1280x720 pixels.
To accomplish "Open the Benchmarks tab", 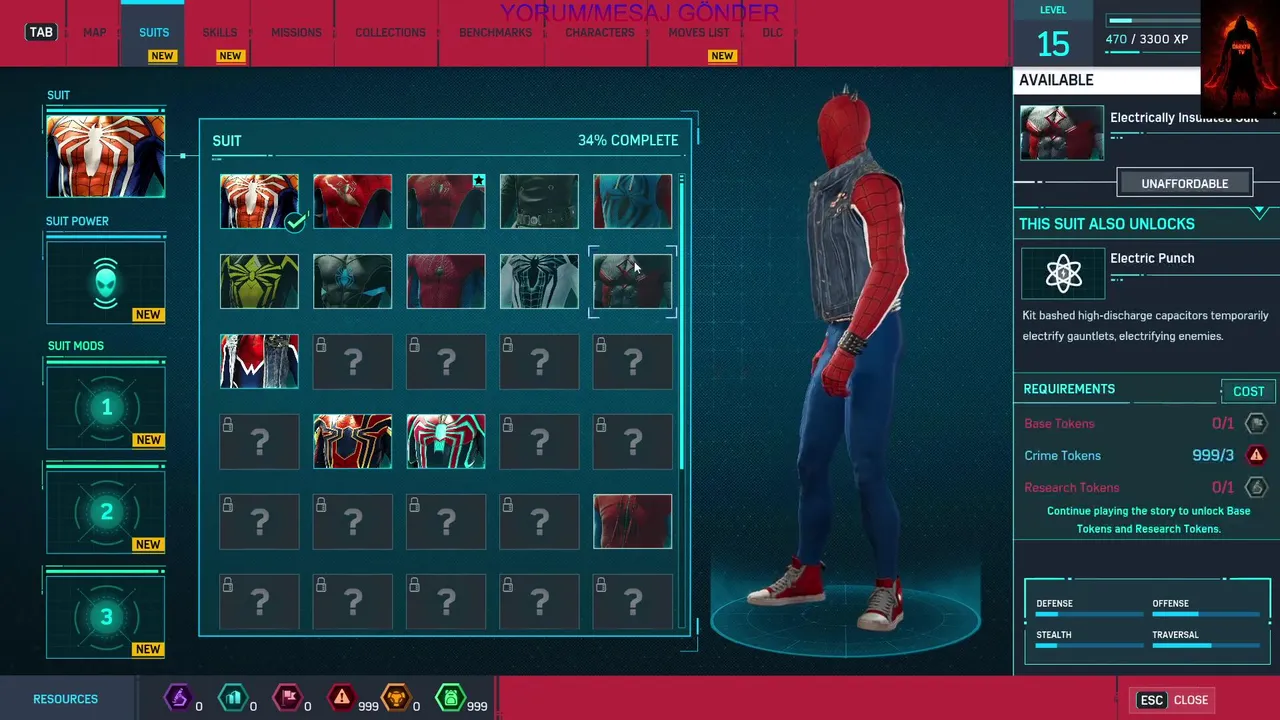I will point(495,32).
